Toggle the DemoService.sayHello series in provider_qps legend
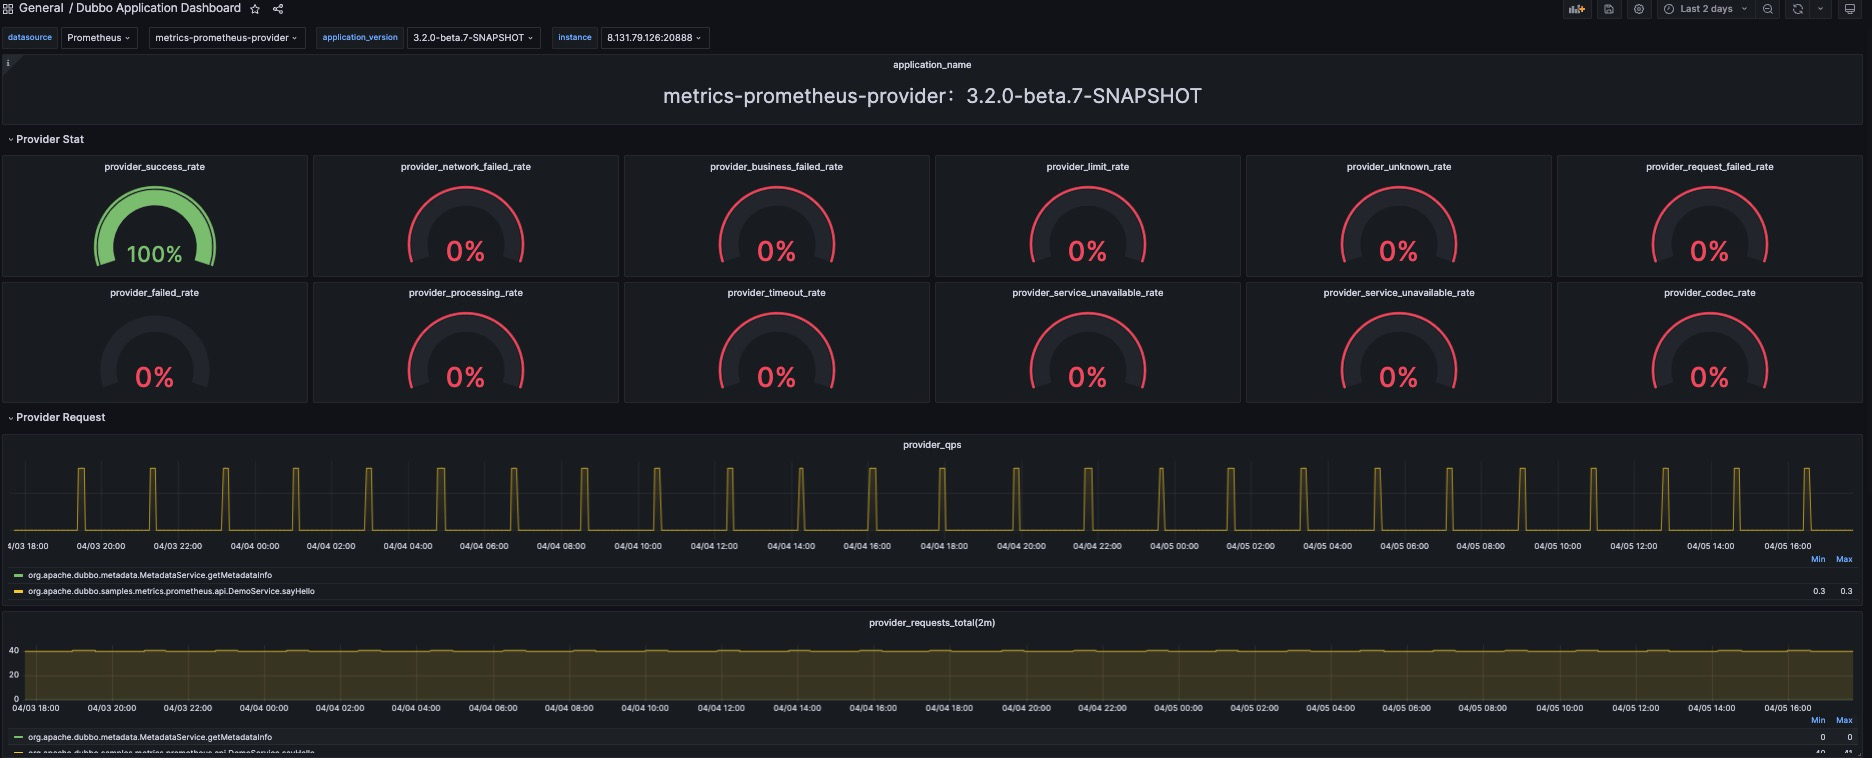Viewport: 1872px width, 758px height. [171, 591]
